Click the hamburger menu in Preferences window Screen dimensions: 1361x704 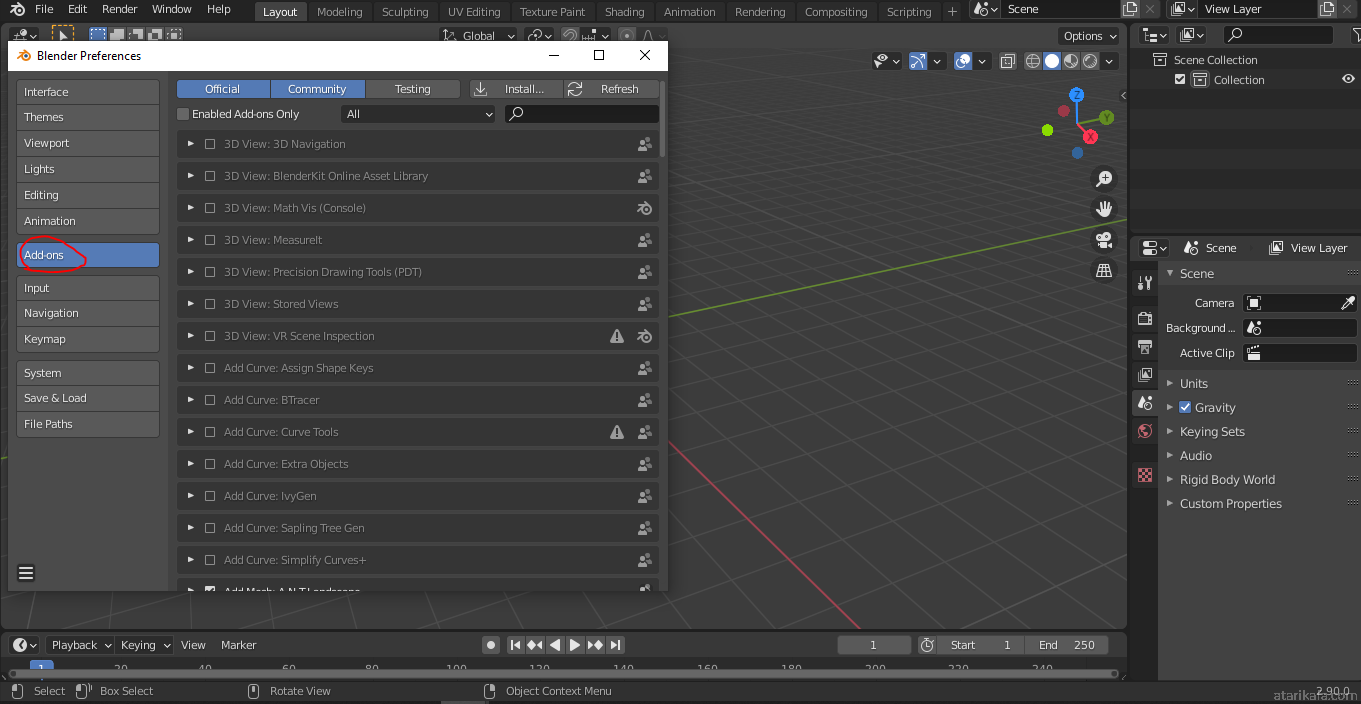pyautogui.click(x=26, y=573)
